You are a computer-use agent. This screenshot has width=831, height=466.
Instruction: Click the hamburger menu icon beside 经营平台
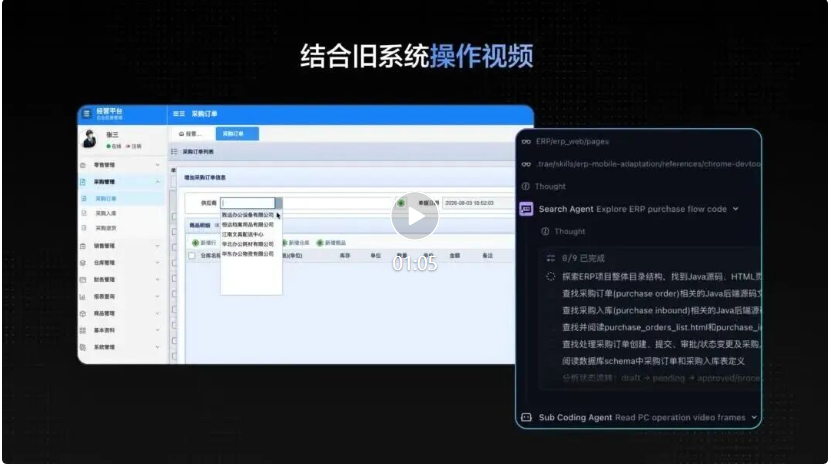pyautogui.click(x=87, y=113)
